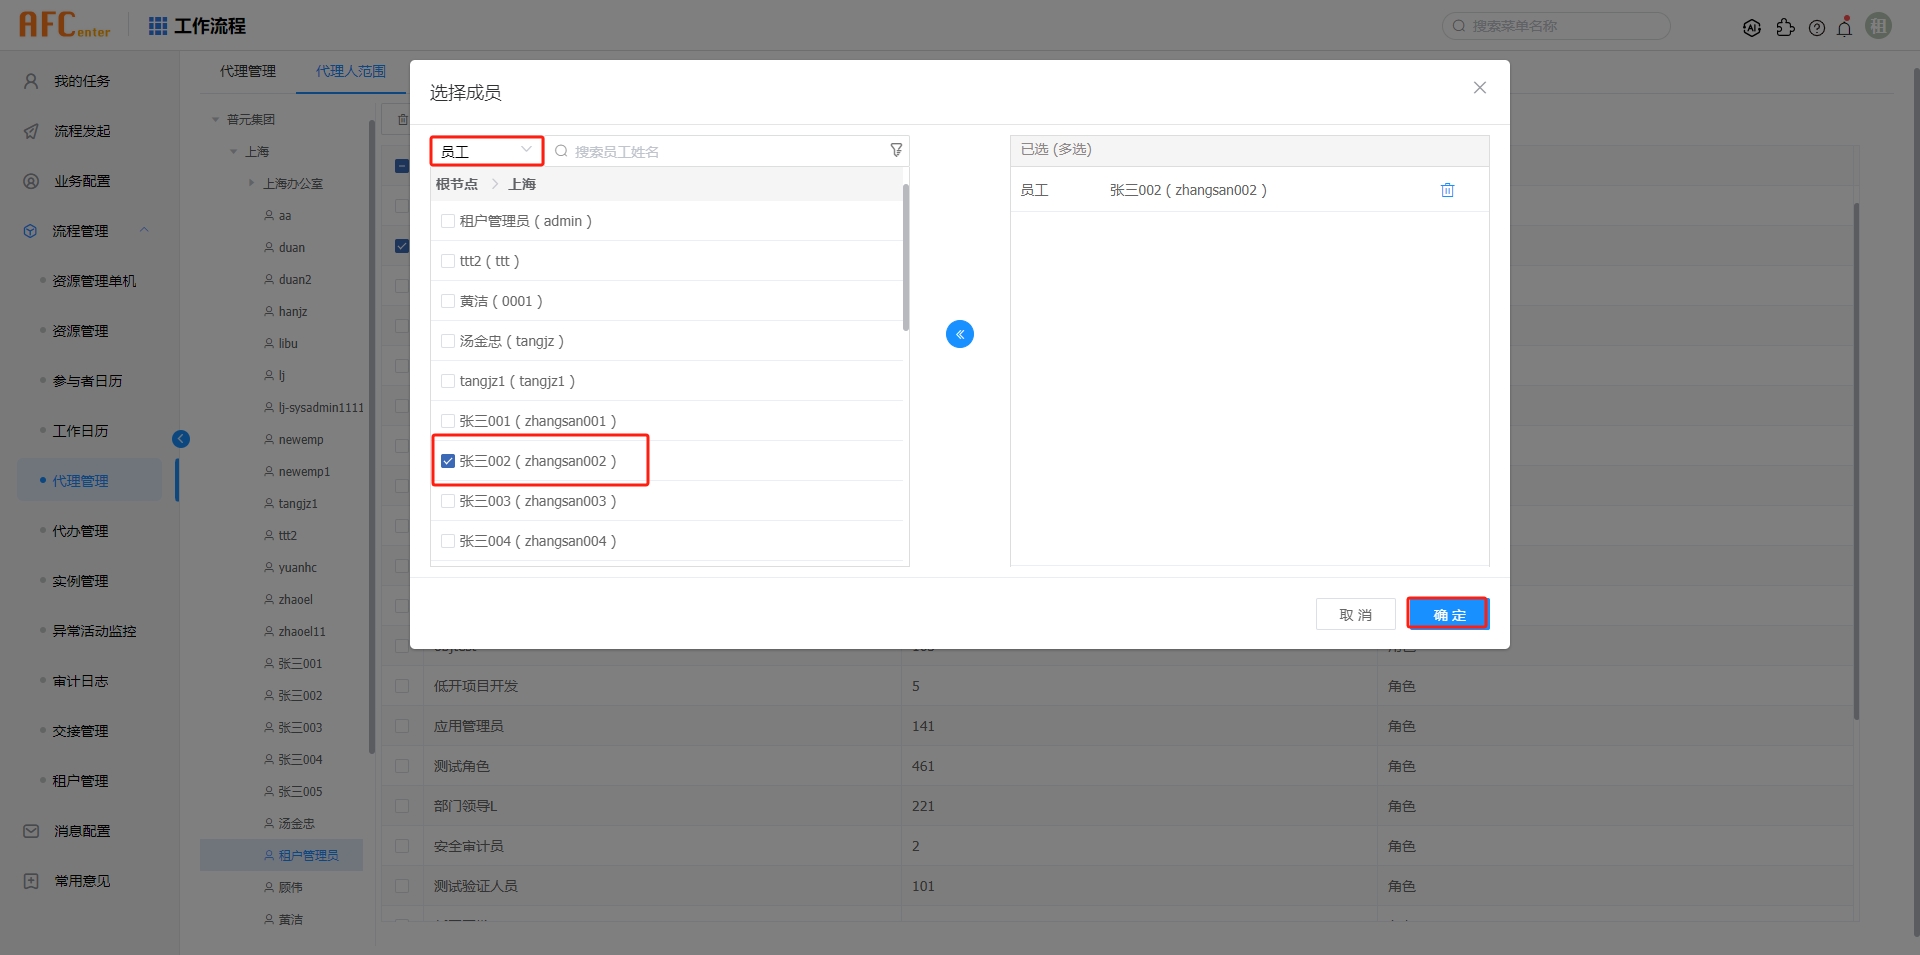Click the blue double-chevron transfer button
This screenshot has height=955, width=1920.
[x=959, y=333]
